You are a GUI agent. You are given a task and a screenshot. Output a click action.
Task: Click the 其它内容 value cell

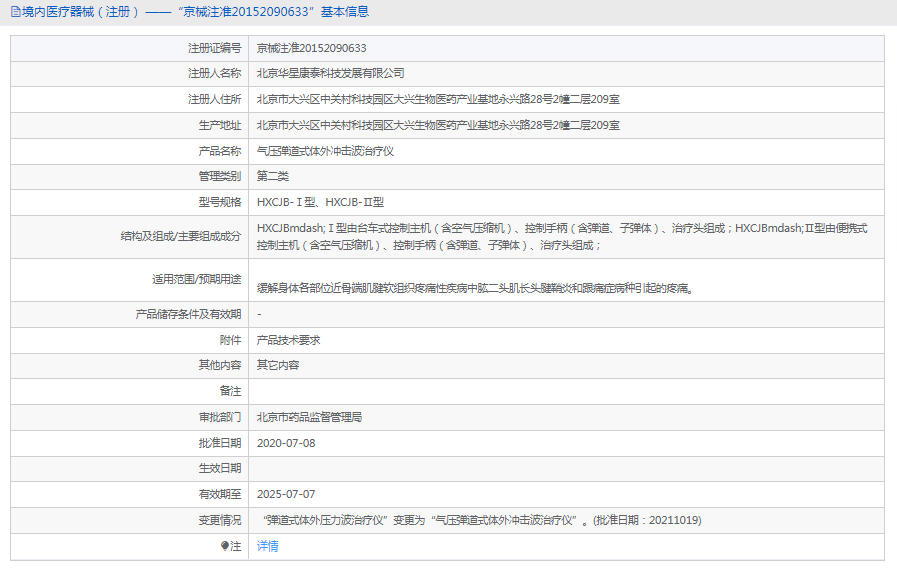(278, 365)
